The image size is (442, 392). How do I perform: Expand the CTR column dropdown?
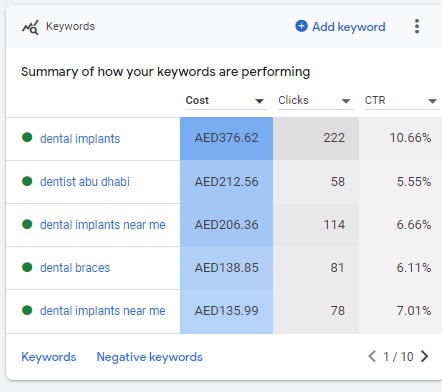(x=432, y=101)
